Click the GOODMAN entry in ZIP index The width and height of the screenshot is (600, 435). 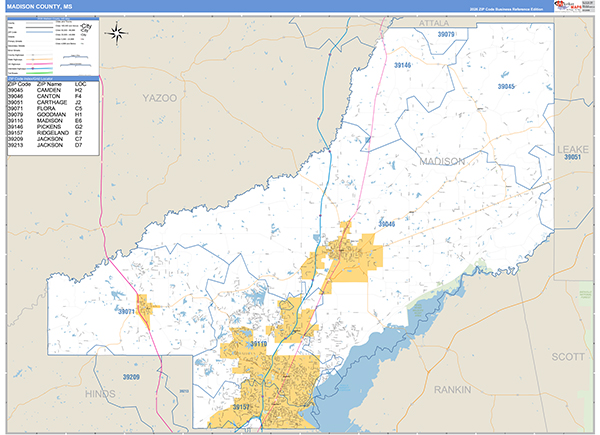(52, 116)
